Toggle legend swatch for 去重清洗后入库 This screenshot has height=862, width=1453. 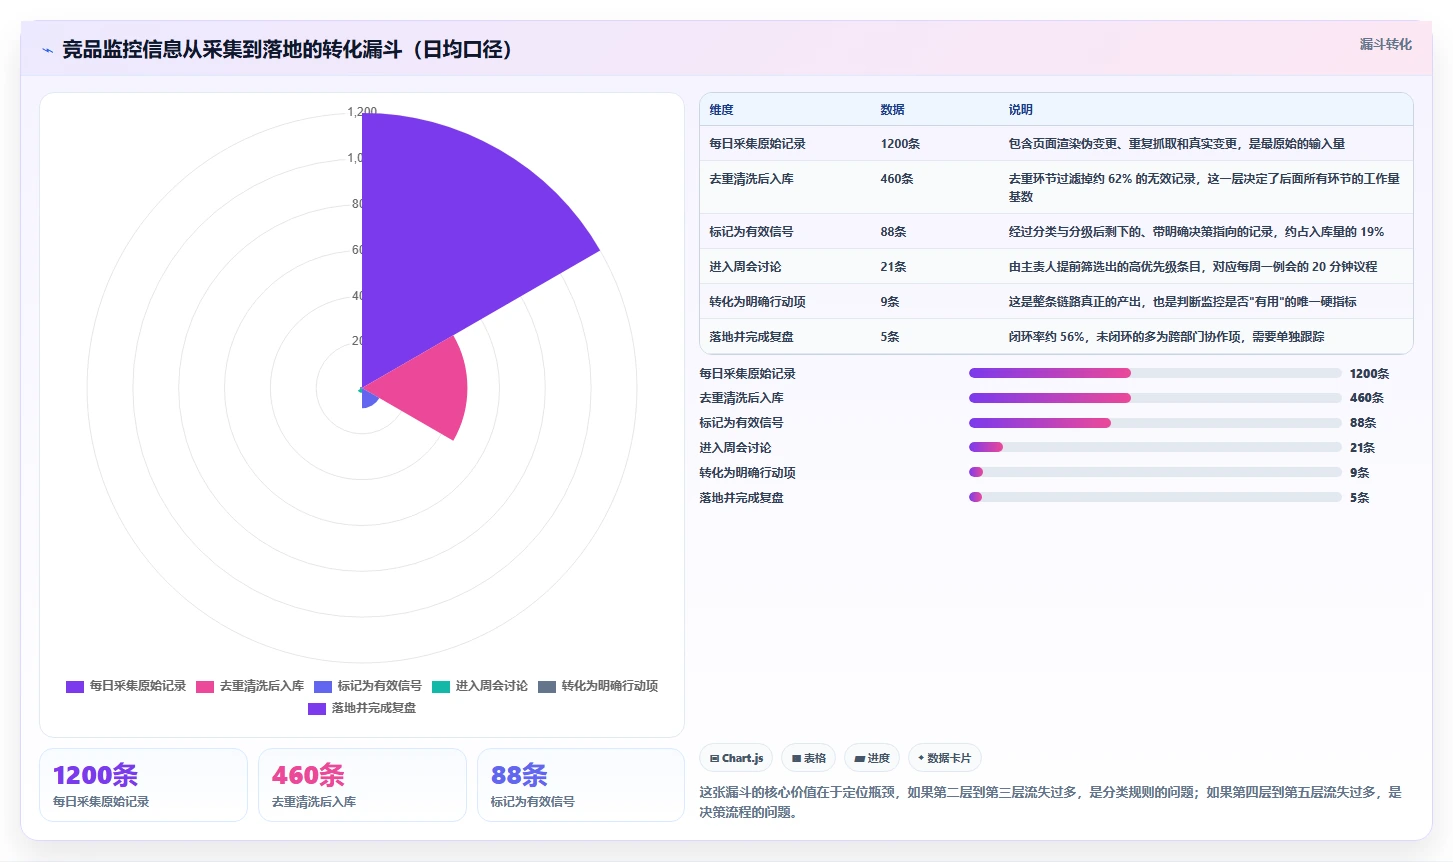pyautogui.click(x=205, y=687)
